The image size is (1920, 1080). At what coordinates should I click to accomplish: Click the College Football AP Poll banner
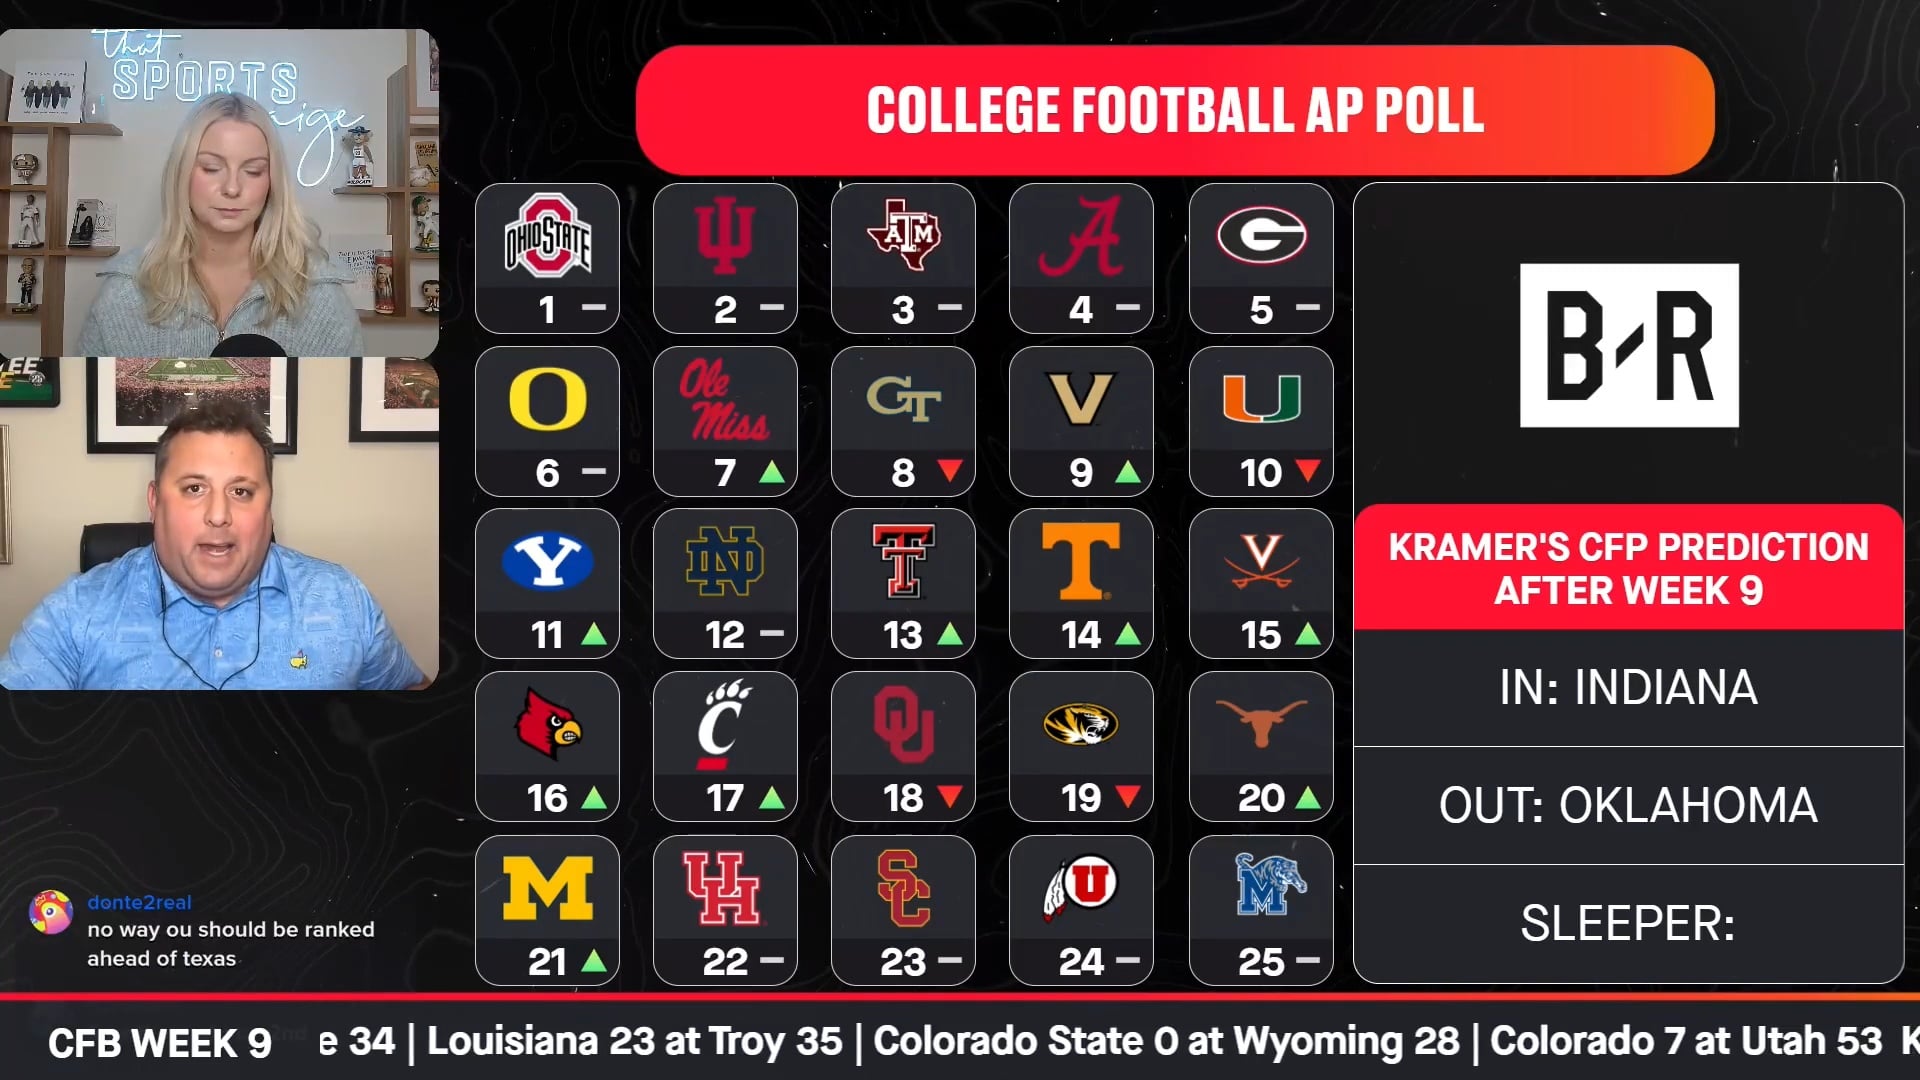click(x=1175, y=110)
